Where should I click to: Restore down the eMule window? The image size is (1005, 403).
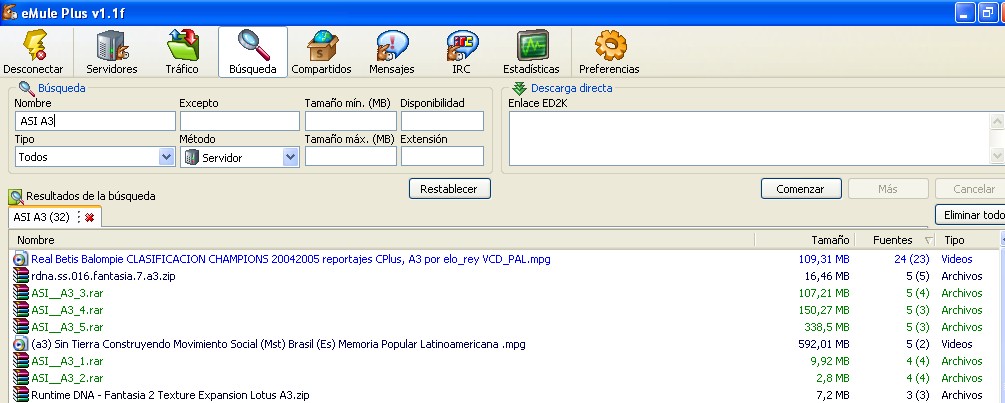click(987, 12)
